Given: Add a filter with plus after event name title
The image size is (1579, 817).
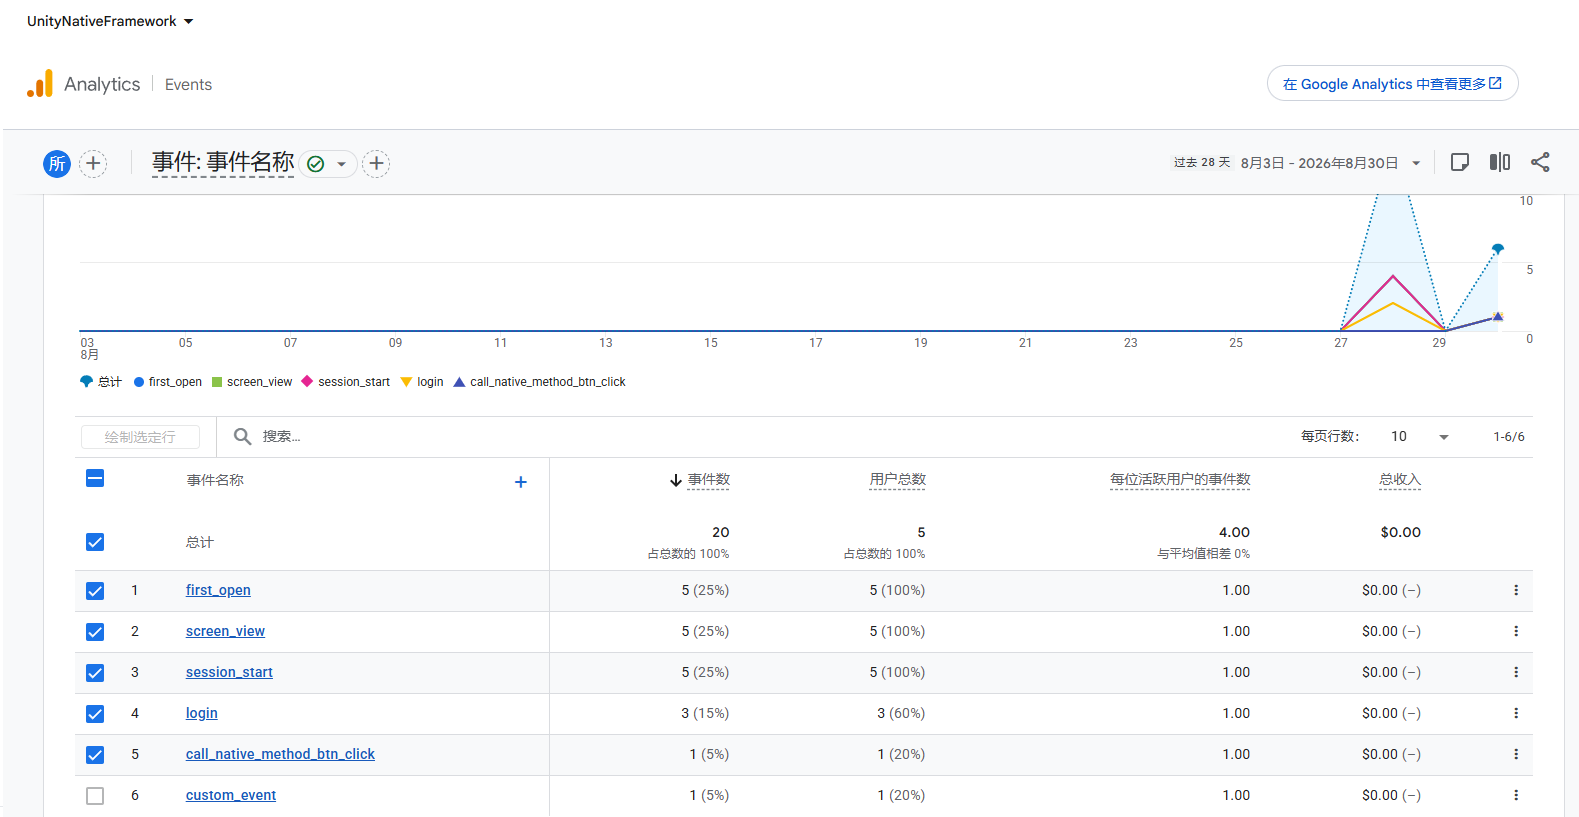Looking at the screenshot, I should click(x=376, y=163).
